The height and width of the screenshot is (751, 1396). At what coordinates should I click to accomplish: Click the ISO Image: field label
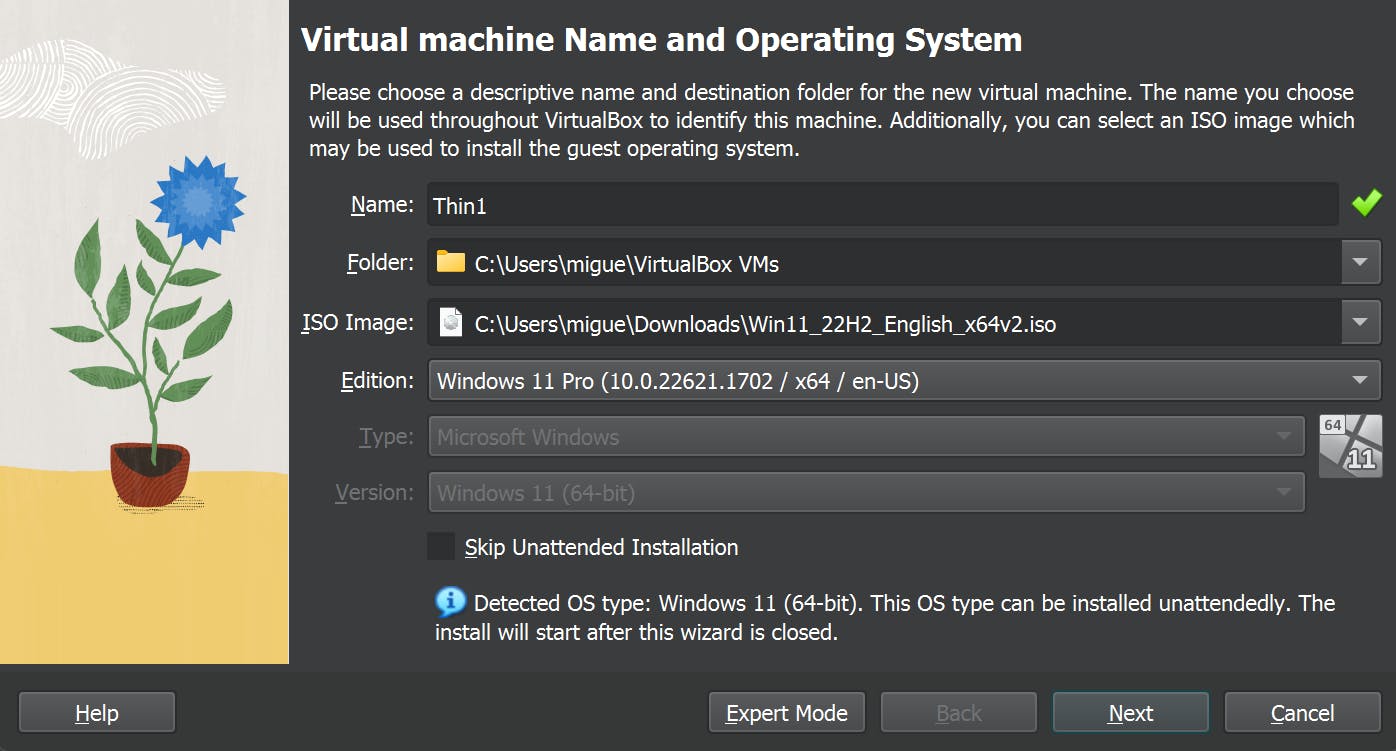357,323
